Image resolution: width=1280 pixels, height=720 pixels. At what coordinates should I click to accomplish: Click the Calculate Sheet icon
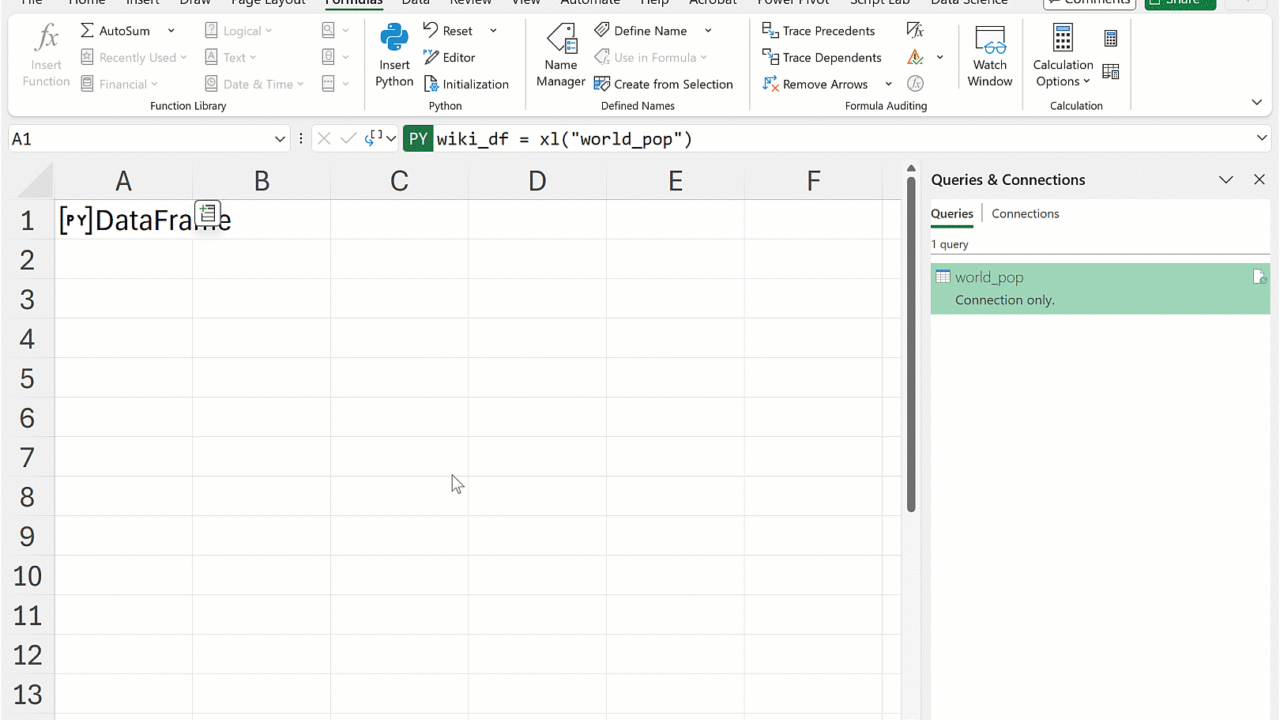[x=1111, y=72]
